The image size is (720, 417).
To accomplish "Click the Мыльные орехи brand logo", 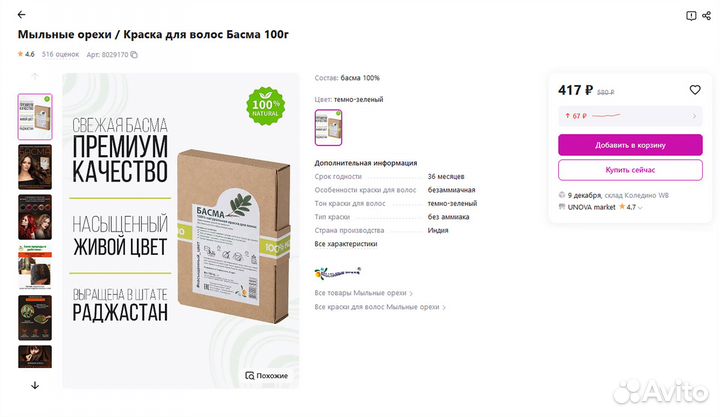I will coord(337,271).
